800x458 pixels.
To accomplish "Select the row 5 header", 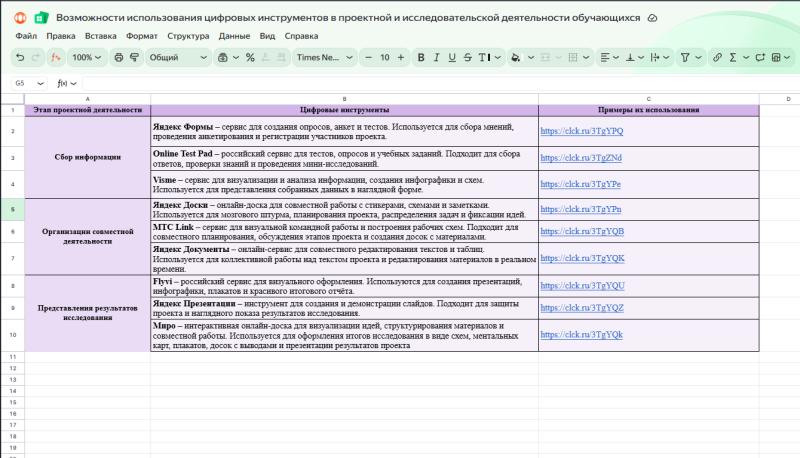I will coord(13,210).
